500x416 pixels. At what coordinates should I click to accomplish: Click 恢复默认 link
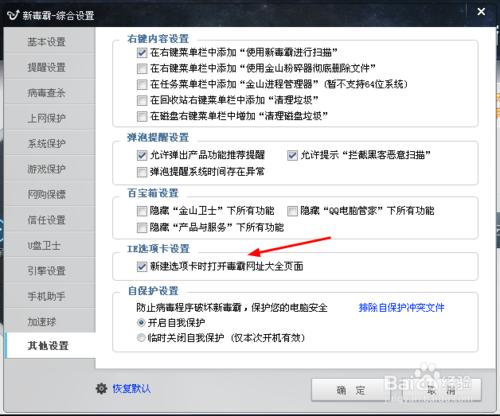132,388
